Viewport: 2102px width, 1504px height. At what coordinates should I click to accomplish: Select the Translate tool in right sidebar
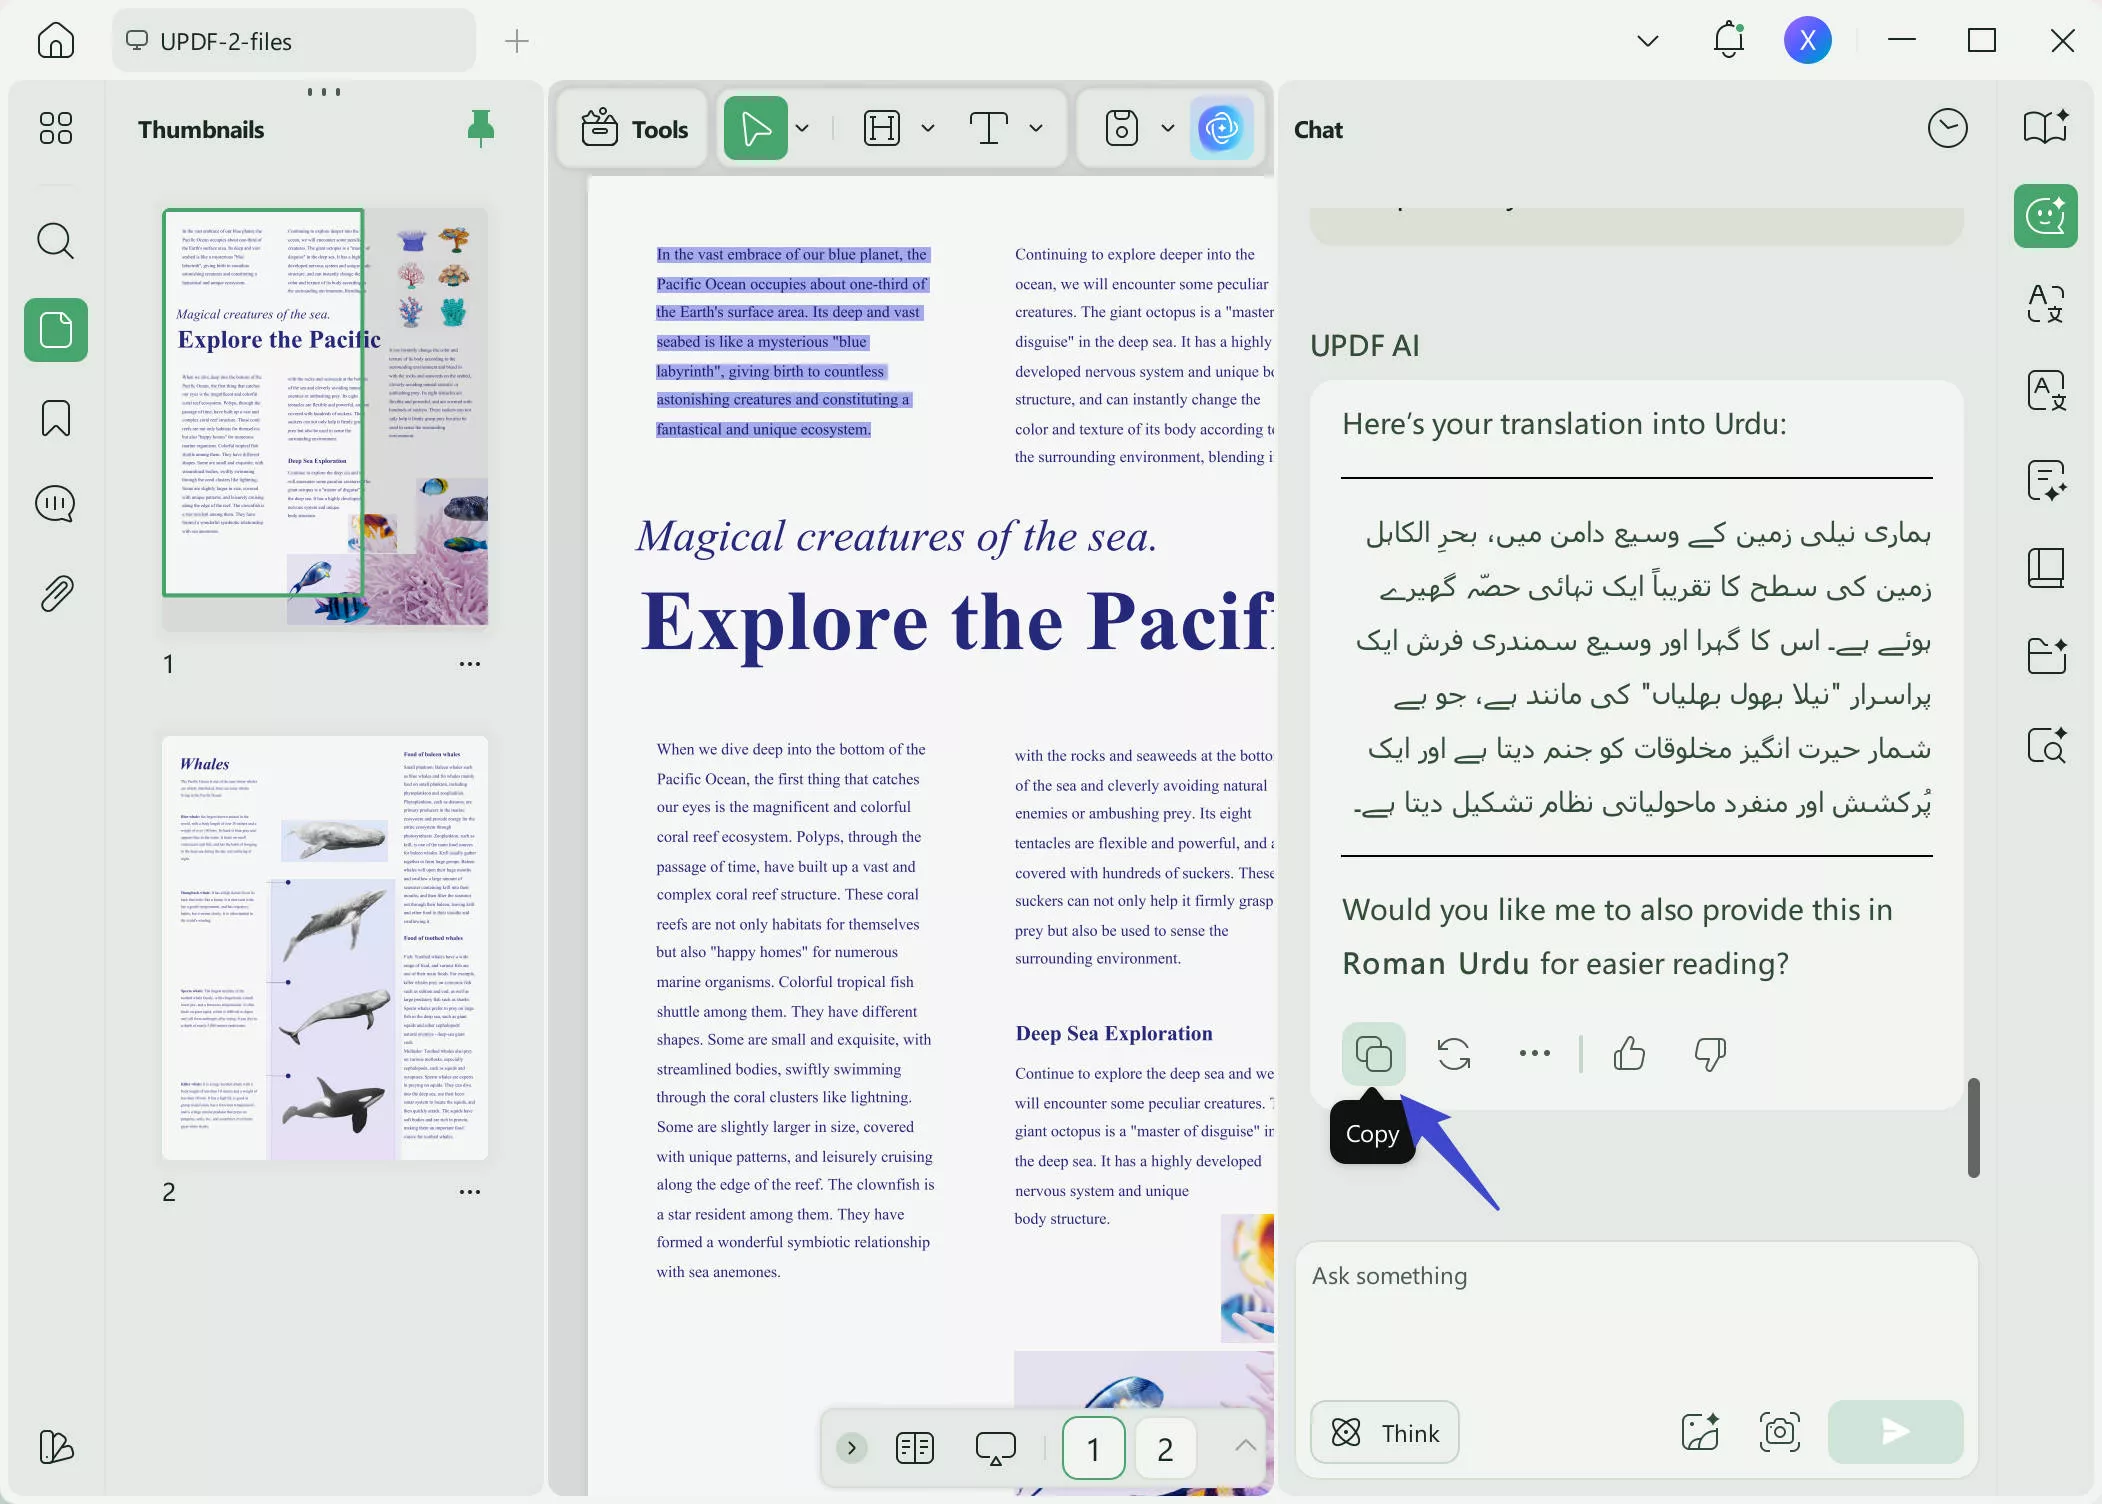[2045, 305]
